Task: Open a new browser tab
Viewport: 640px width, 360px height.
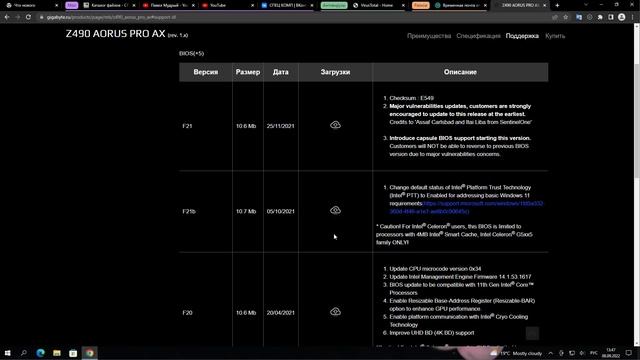Action: tap(557, 5)
